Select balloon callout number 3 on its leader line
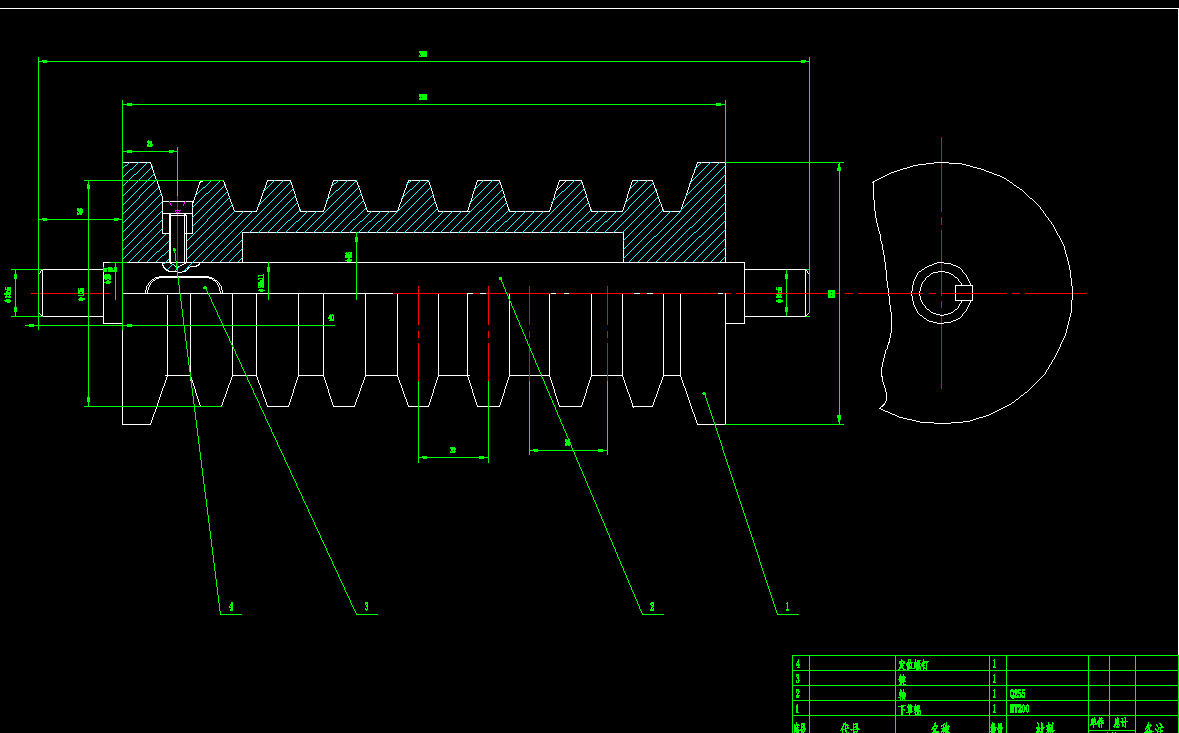The image size is (1179, 733). coord(366,607)
